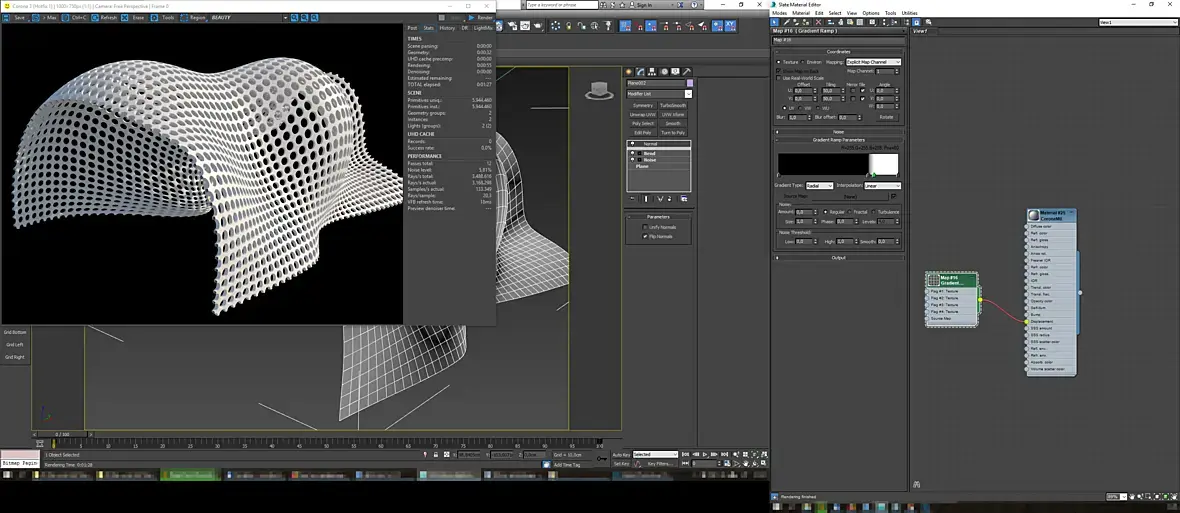The width and height of the screenshot is (1180, 513).
Task: Open the Material menu in Slate Editor
Action: (x=803, y=13)
